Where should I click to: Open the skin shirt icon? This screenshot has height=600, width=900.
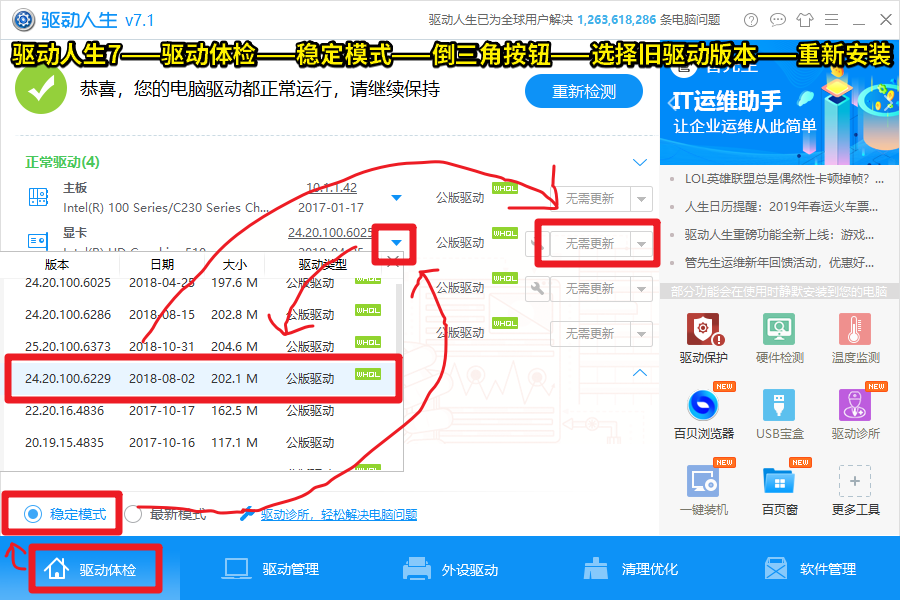click(x=805, y=20)
